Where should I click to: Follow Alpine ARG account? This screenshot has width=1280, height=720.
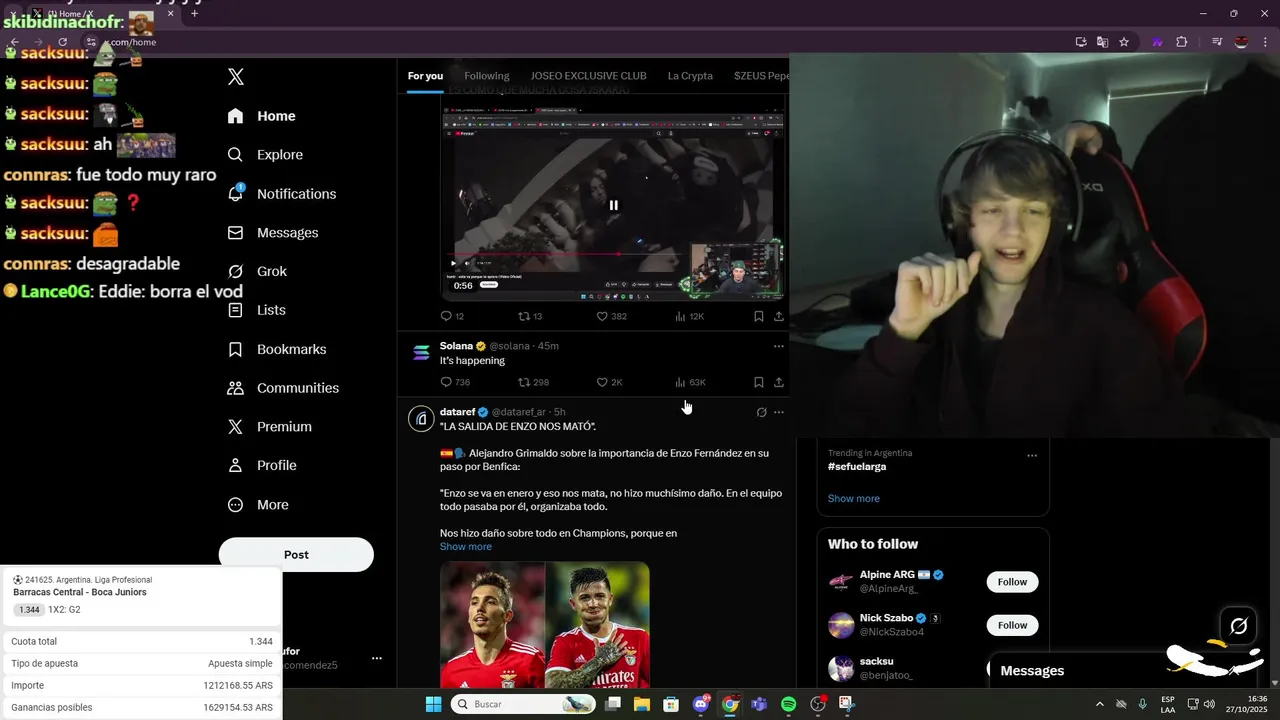(1012, 582)
